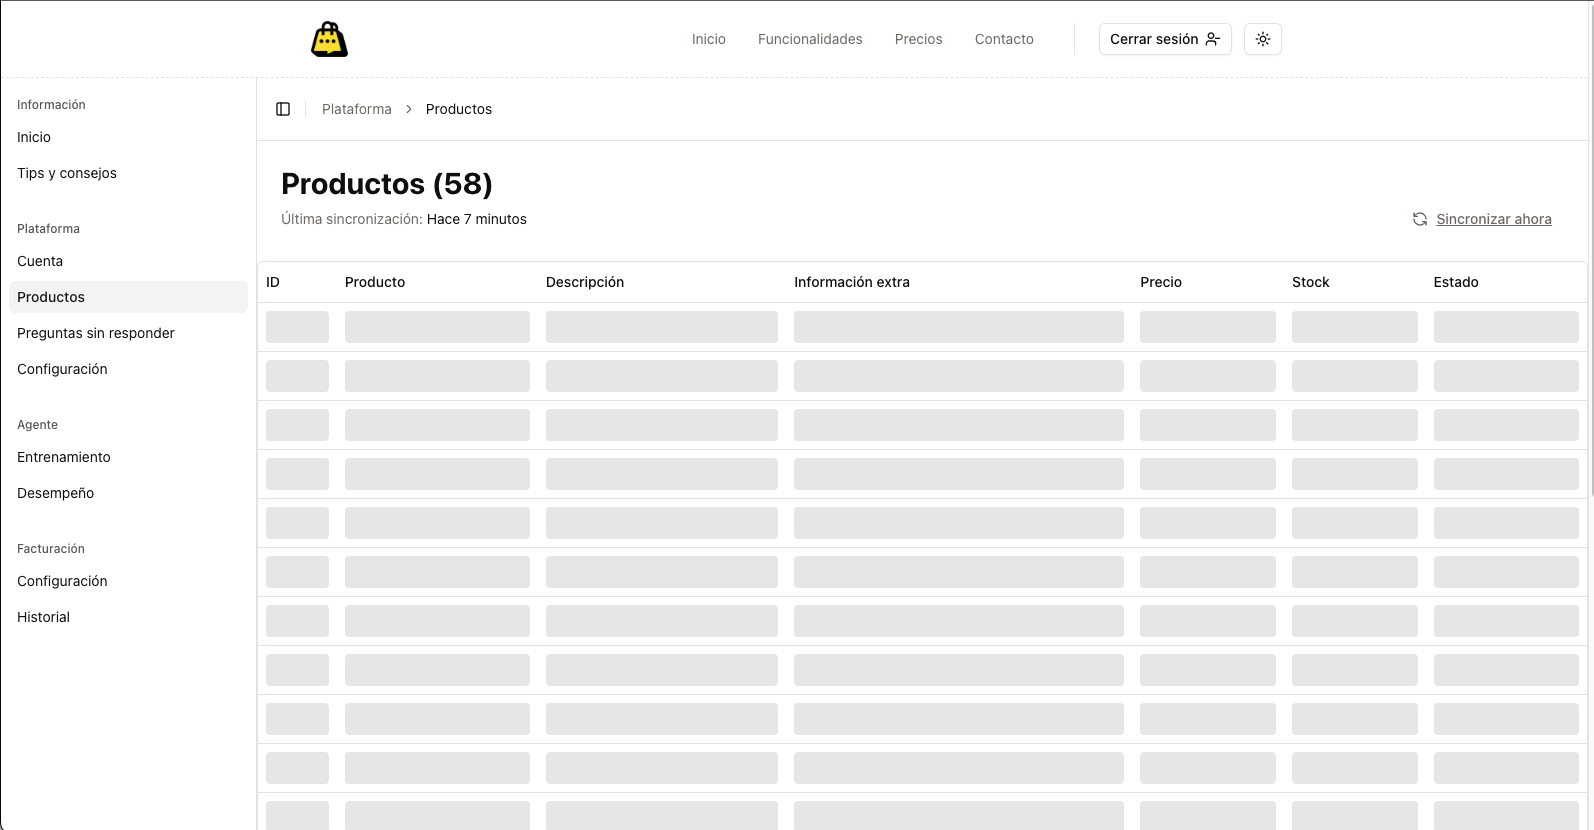1594x830 pixels.
Task: Click the Precio column header
Action: pyautogui.click(x=1160, y=282)
